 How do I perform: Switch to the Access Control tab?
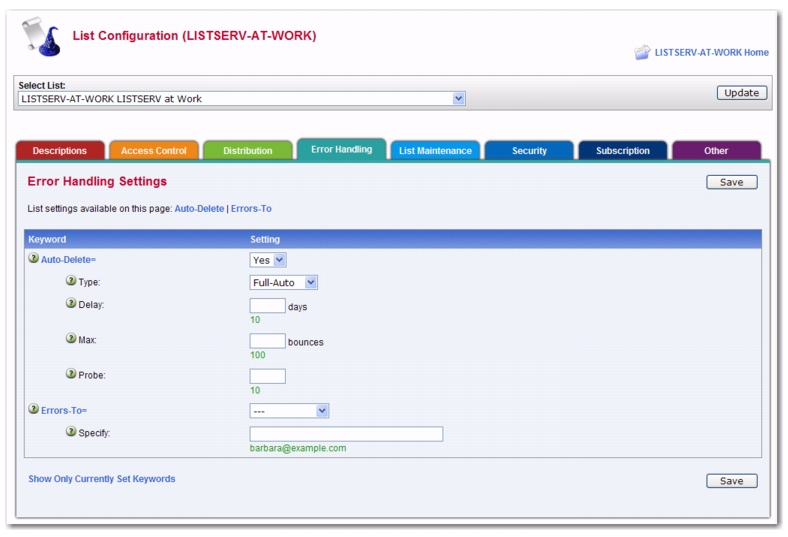(154, 151)
